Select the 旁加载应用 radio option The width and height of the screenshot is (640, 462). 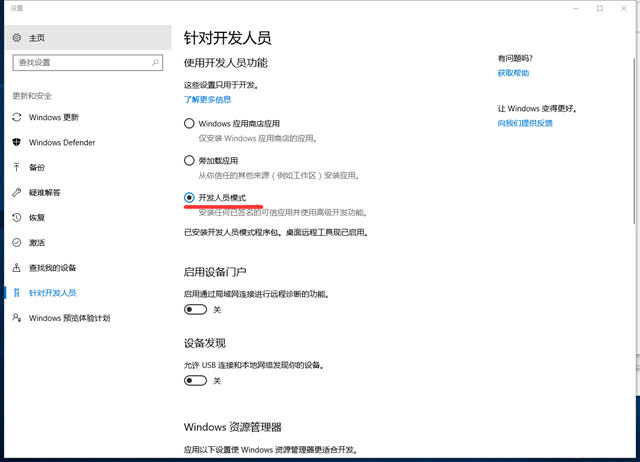coord(189,160)
